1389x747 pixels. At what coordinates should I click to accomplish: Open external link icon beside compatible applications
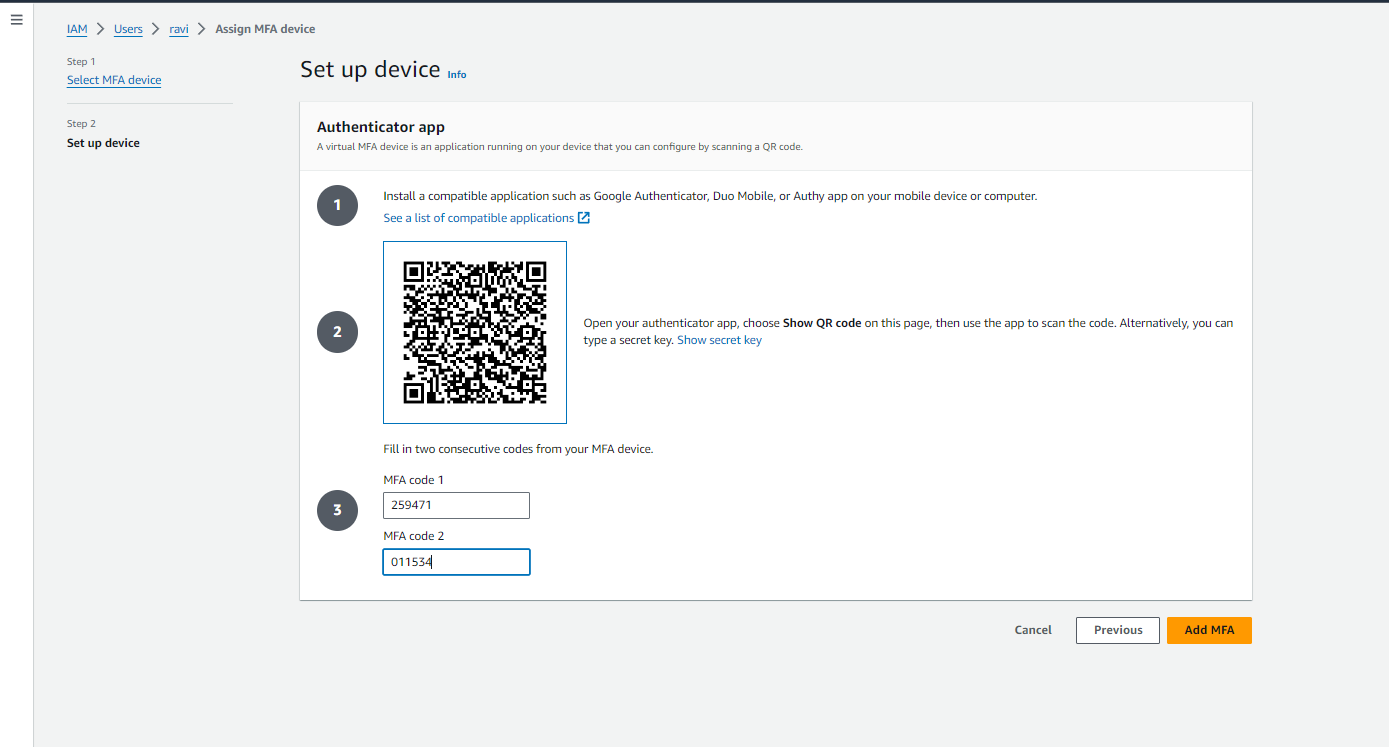[x=584, y=218]
